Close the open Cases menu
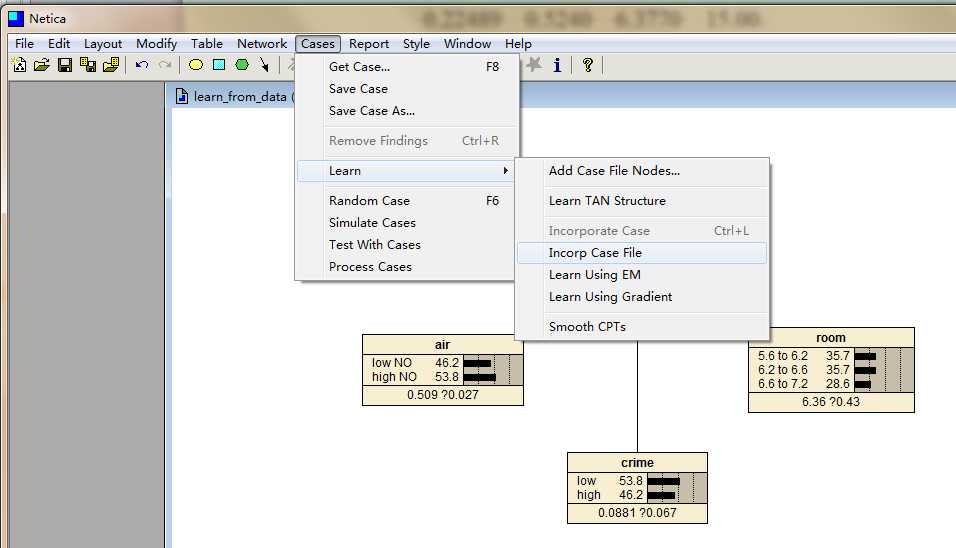Viewport: 956px width, 548px height. (x=318, y=44)
